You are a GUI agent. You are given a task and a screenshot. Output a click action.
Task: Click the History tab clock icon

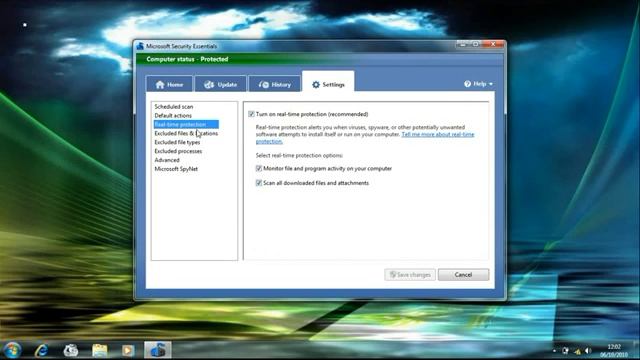click(x=264, y=84)
